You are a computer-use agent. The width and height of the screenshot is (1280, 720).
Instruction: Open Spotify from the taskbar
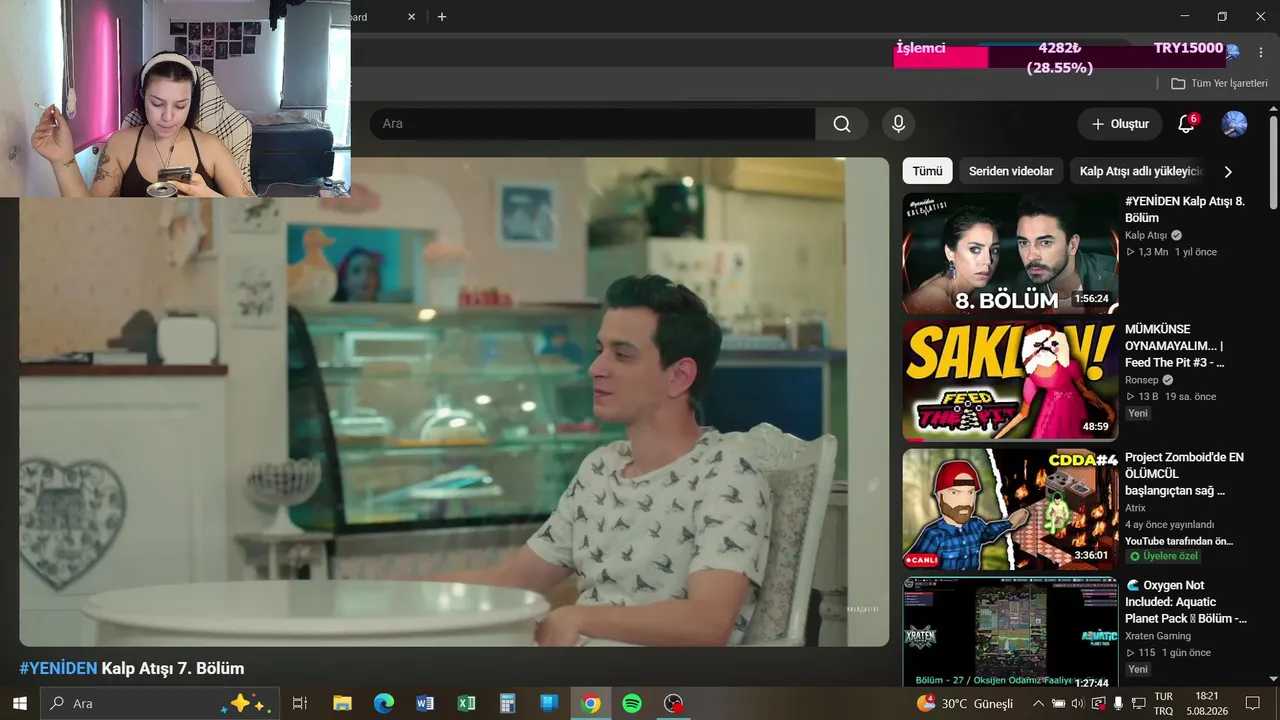[x=632, y=703]
